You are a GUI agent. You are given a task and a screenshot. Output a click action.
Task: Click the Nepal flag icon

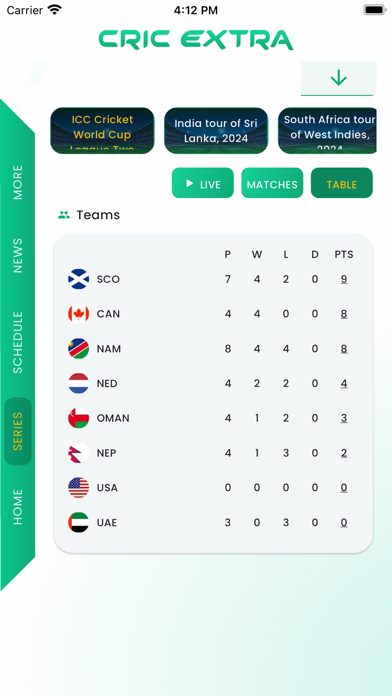point(79,453)
